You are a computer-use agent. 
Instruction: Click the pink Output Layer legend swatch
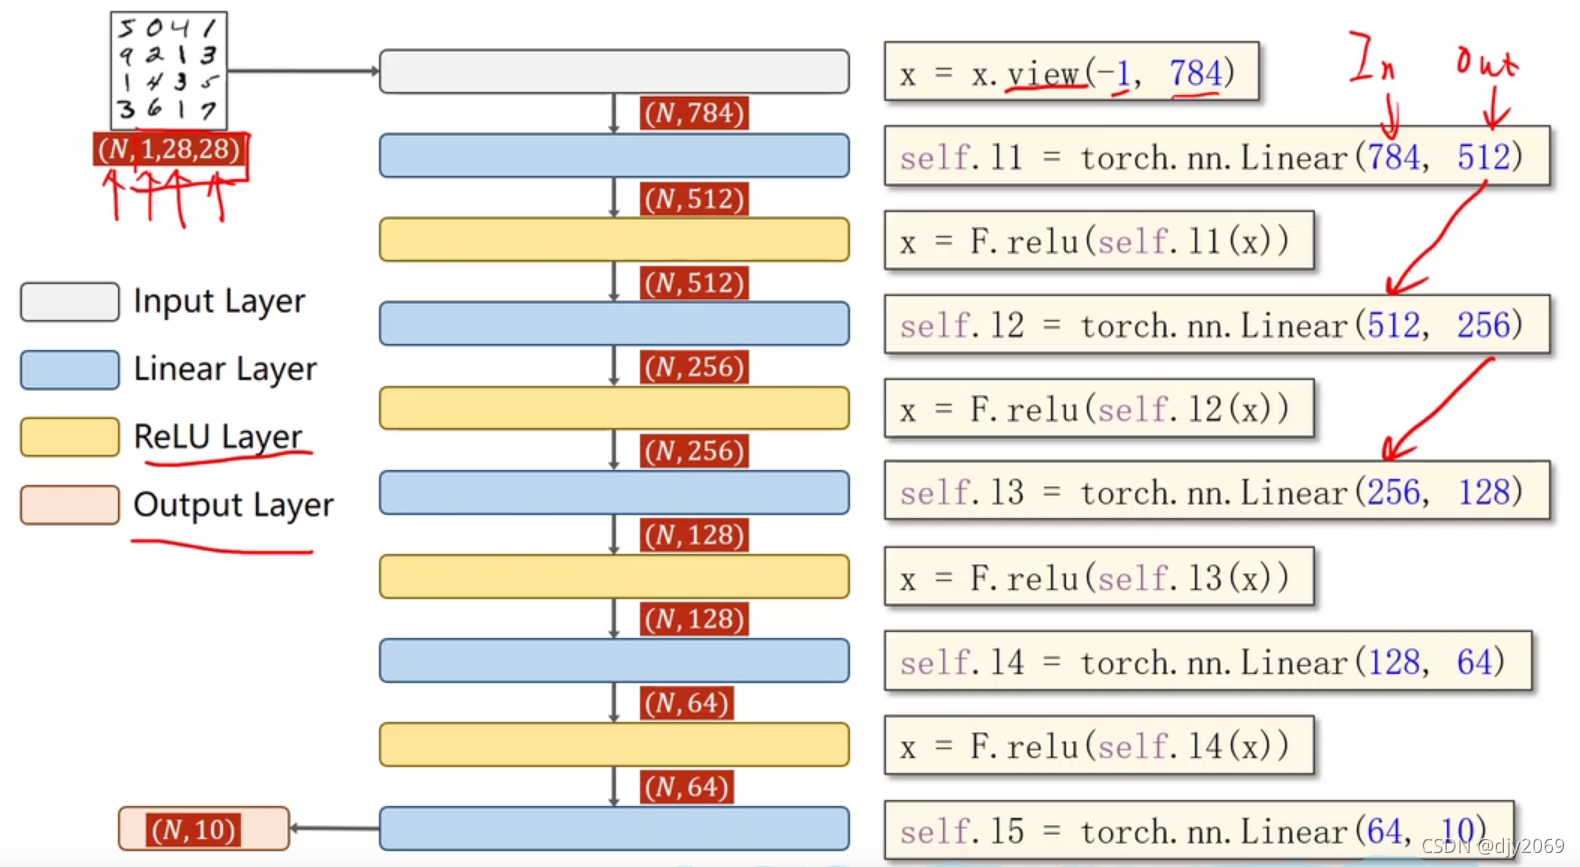tap(70, 505)
